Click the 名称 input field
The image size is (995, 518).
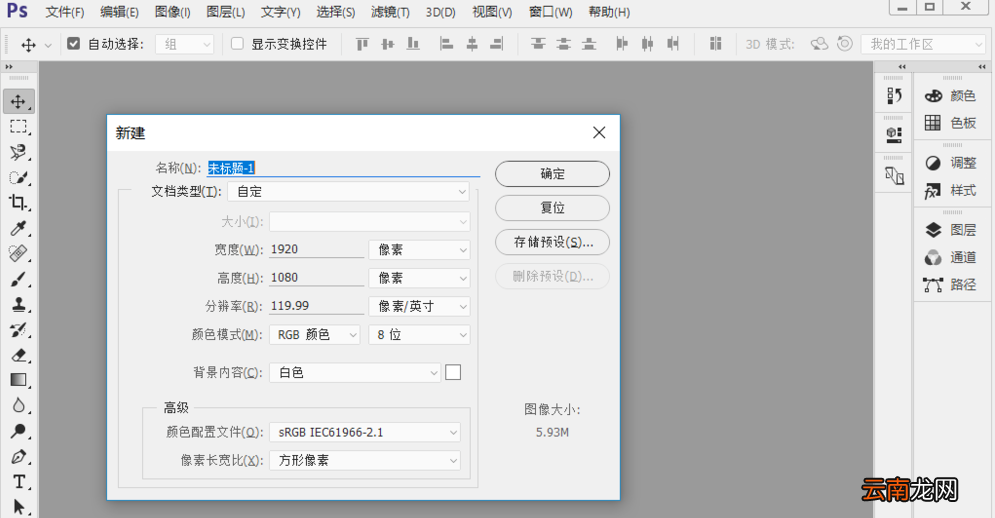343,168
